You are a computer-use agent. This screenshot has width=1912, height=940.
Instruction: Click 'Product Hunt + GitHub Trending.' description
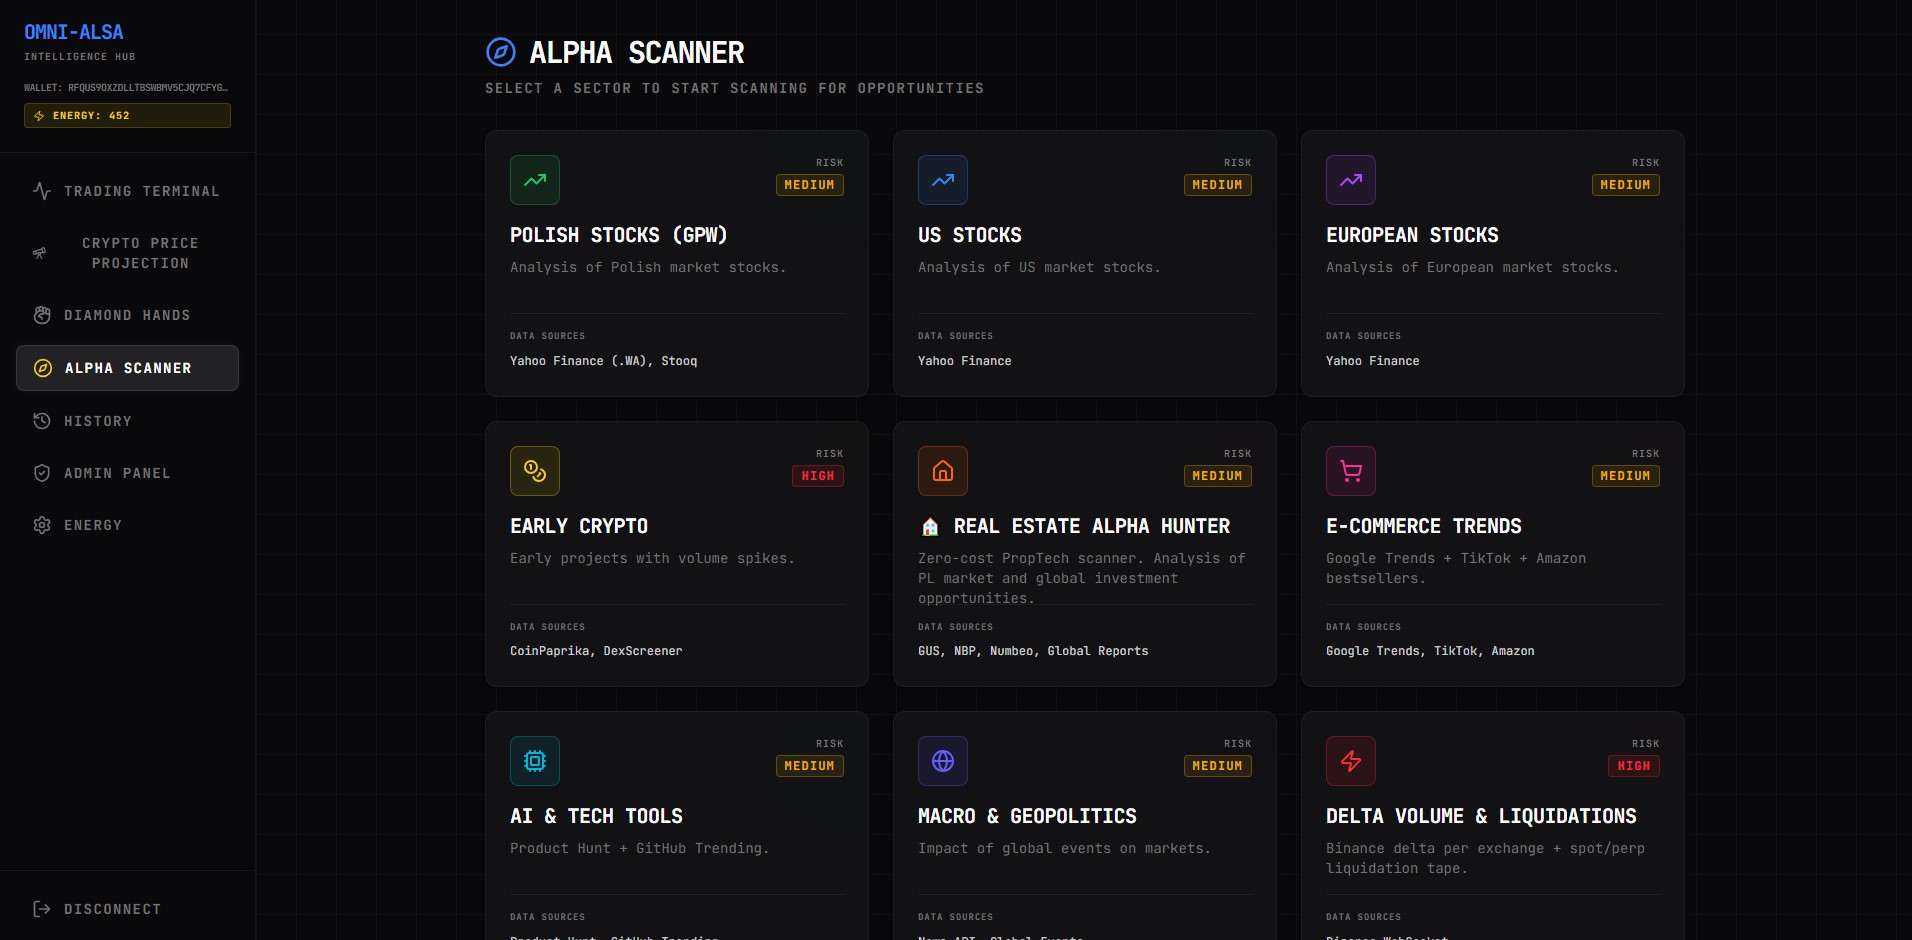click(x=640, y=848)
